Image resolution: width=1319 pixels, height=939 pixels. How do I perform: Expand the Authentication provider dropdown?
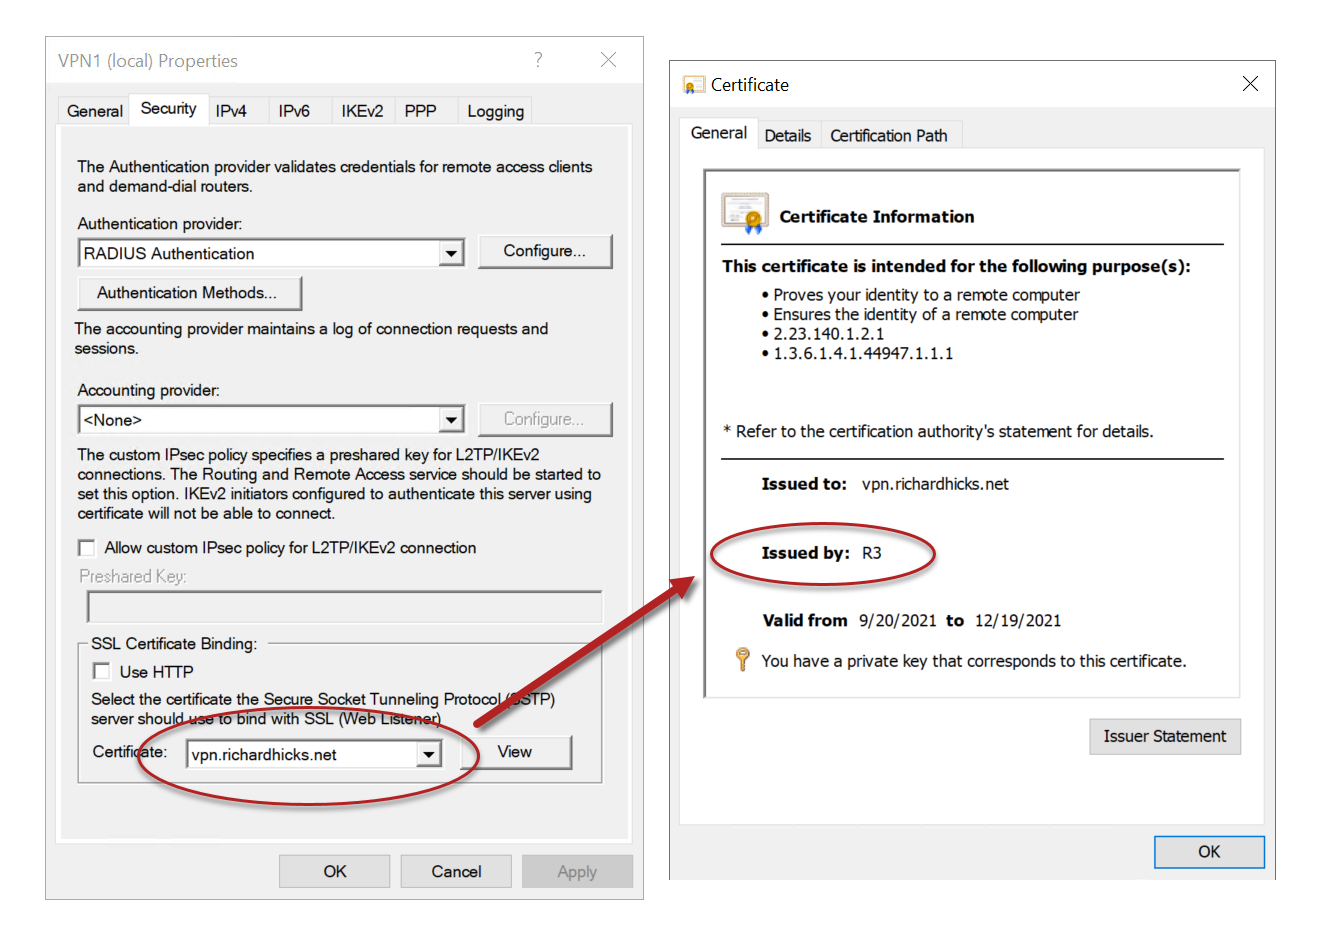(451, 254)
